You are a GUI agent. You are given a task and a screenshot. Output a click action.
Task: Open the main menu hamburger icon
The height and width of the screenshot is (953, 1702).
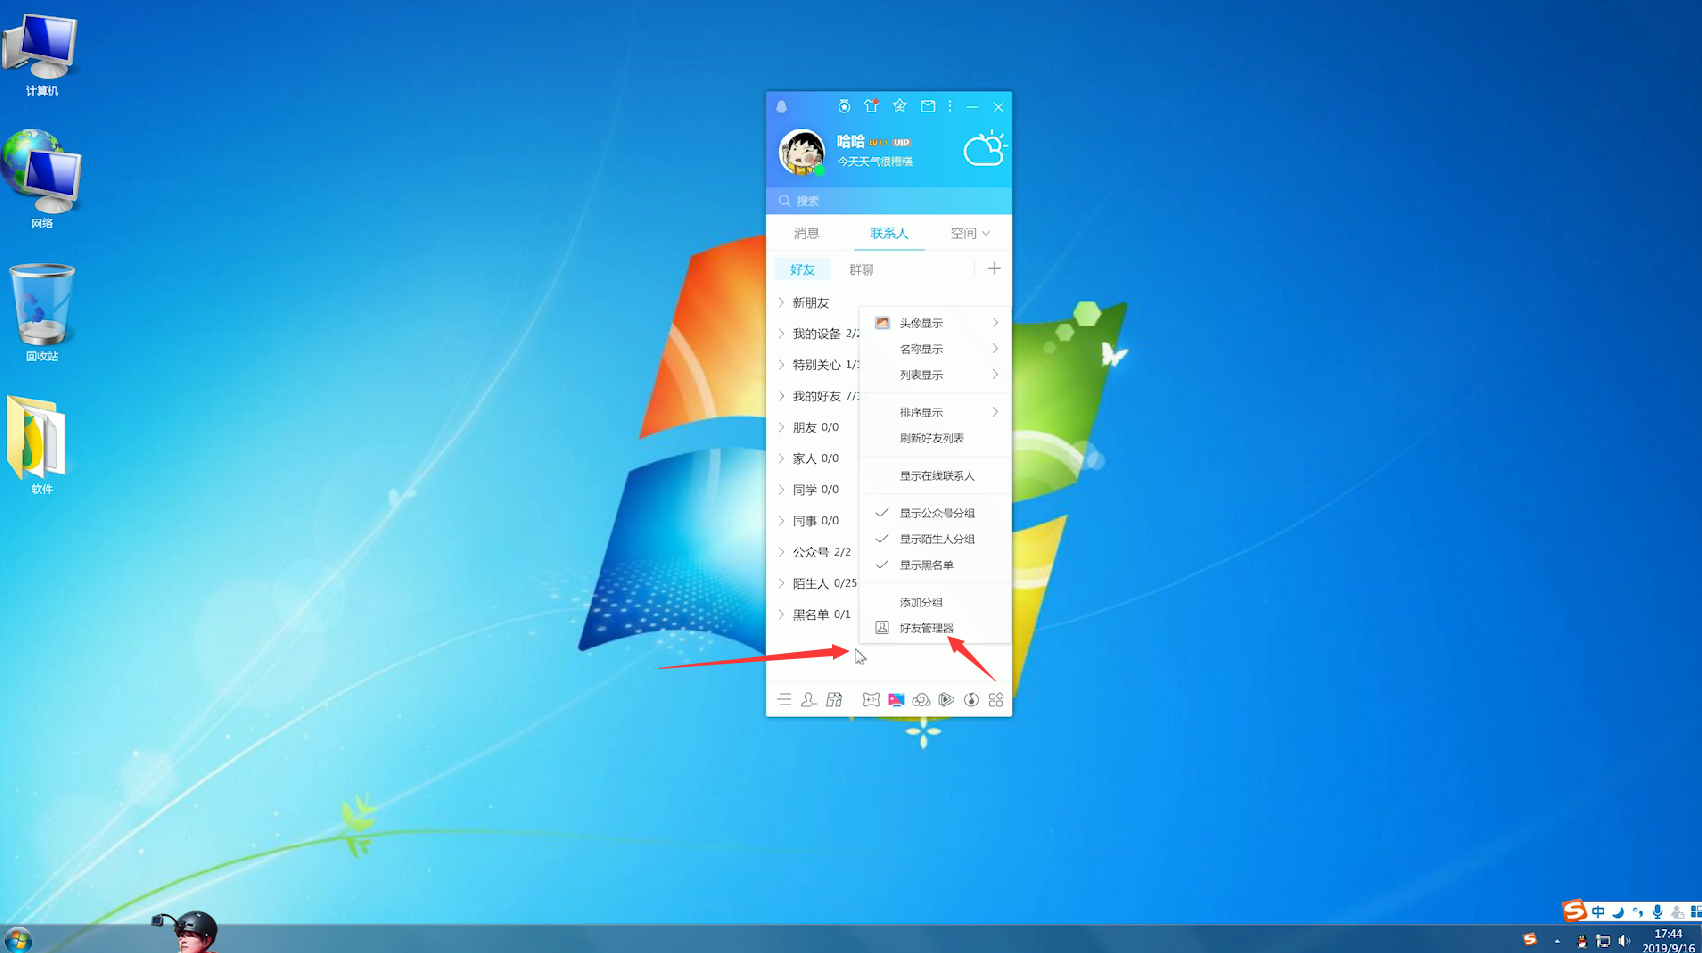784,700
